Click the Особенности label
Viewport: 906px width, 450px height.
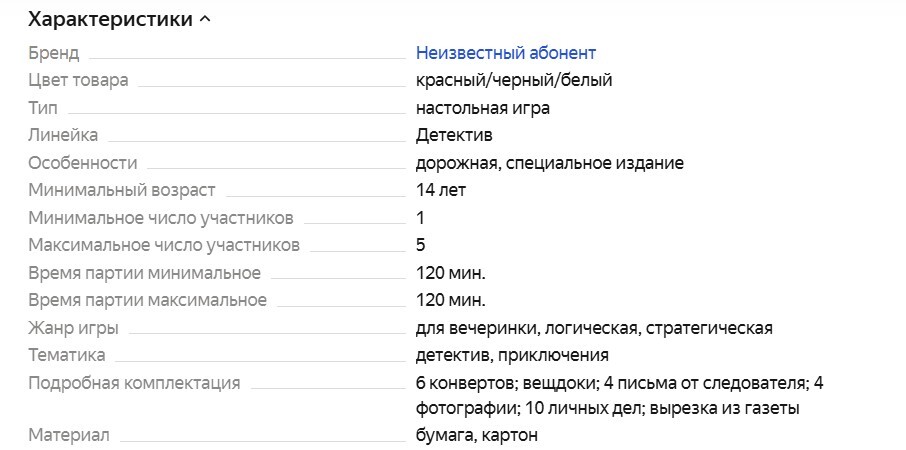pos(83,163)
